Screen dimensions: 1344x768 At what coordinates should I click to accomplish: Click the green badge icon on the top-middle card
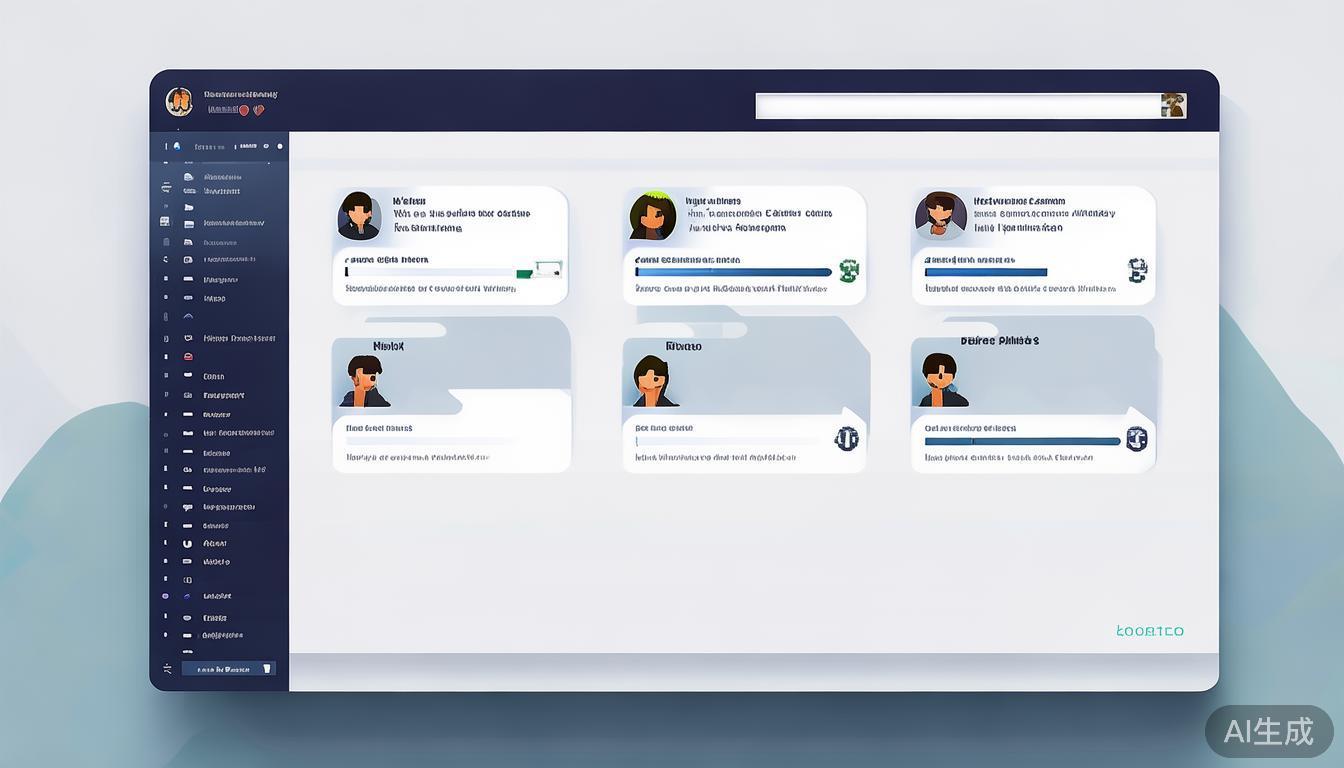pyautogui.click(x=849, y=270)
